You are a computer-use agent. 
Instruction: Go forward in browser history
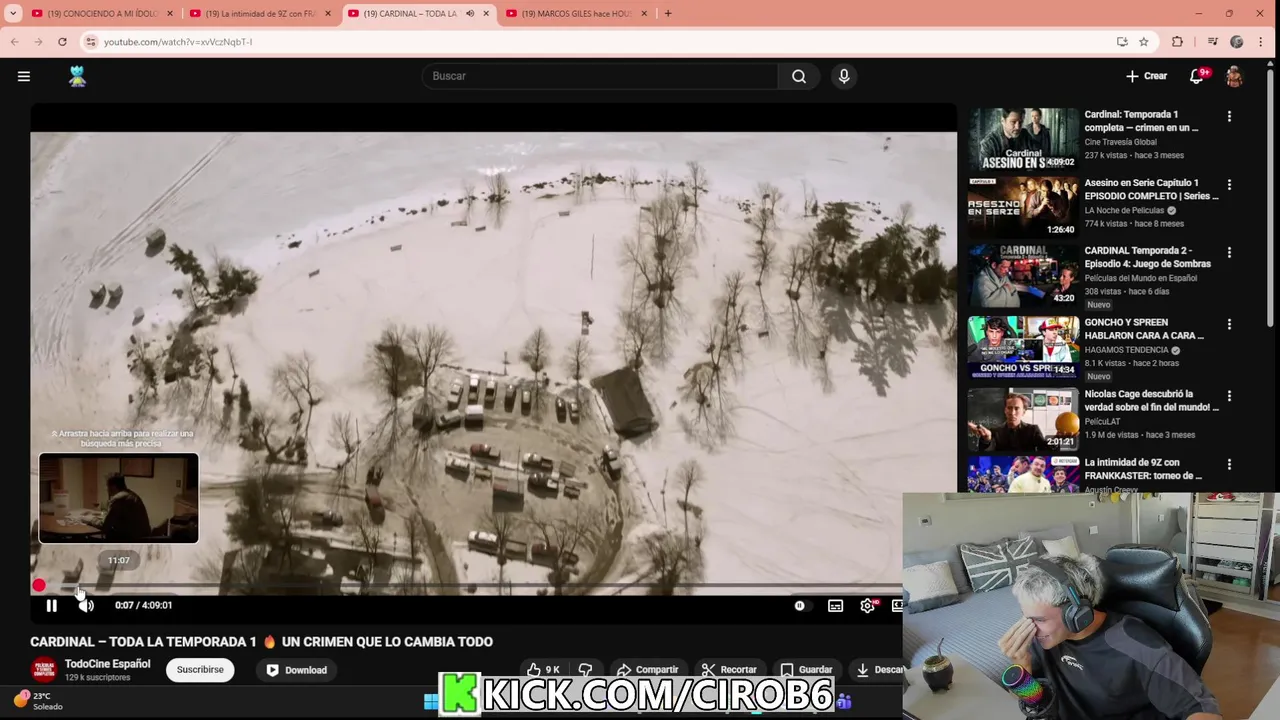tap(38, 42)
